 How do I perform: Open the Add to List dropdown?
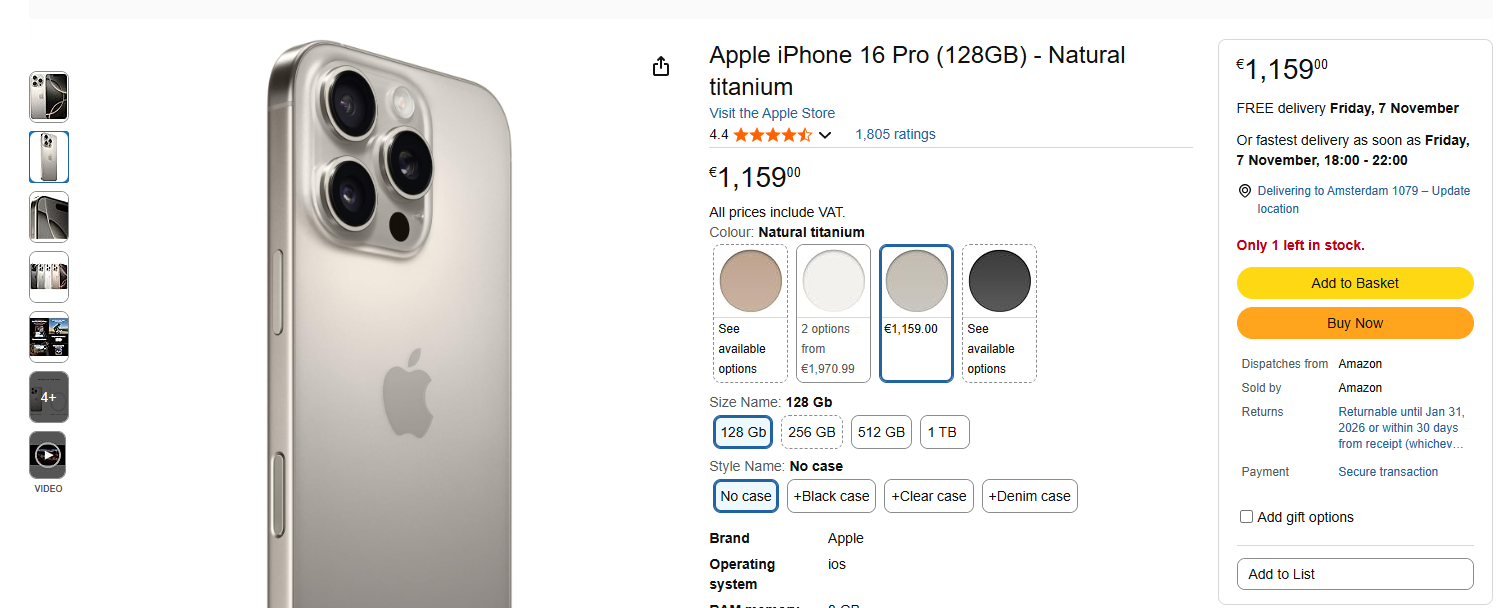(x=1355, y=574)
